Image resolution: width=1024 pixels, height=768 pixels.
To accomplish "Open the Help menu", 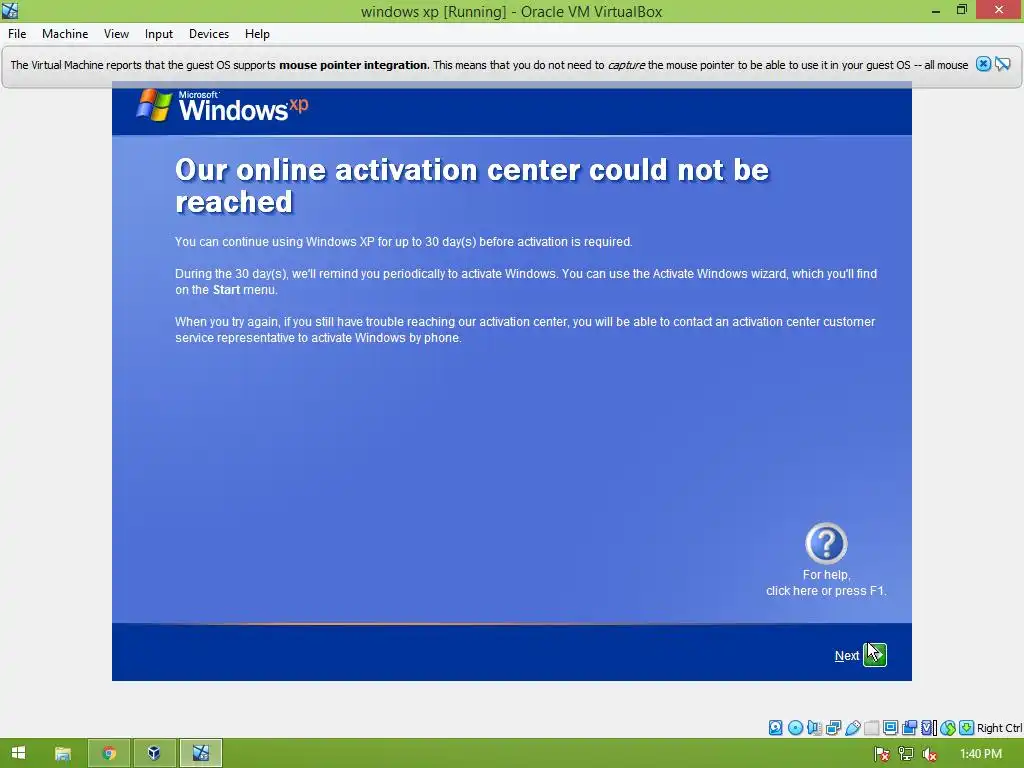I will point(257,34).
